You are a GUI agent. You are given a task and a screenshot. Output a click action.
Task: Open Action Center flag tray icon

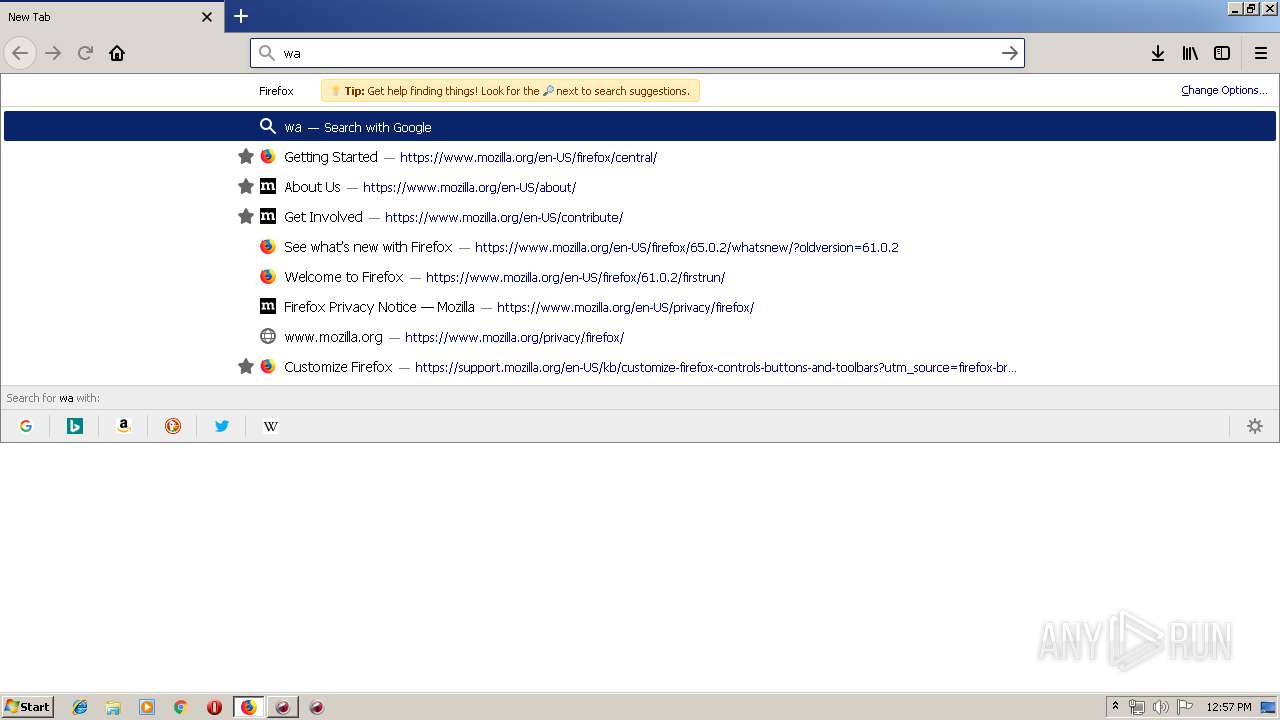point(1186,707)
